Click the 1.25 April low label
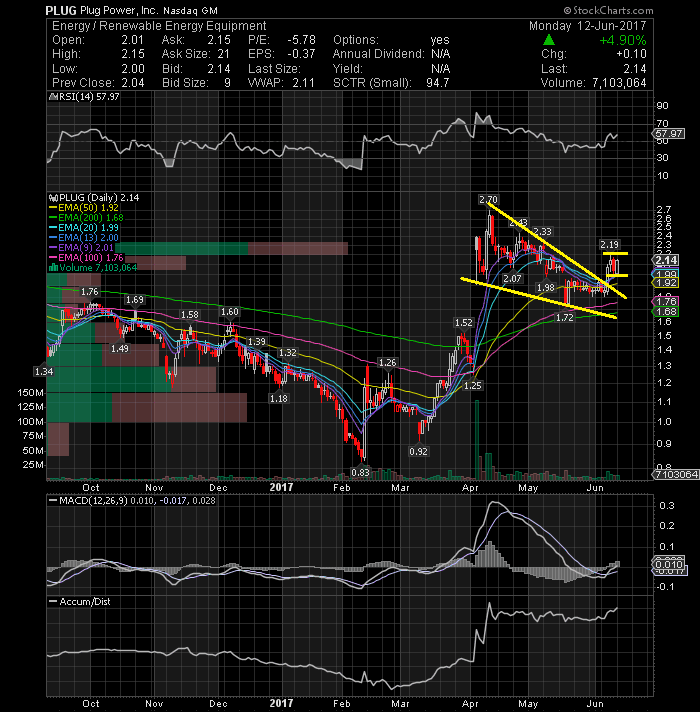Image resolution: width=700 pixels, height=712 pixels. (x=472, y=386)
